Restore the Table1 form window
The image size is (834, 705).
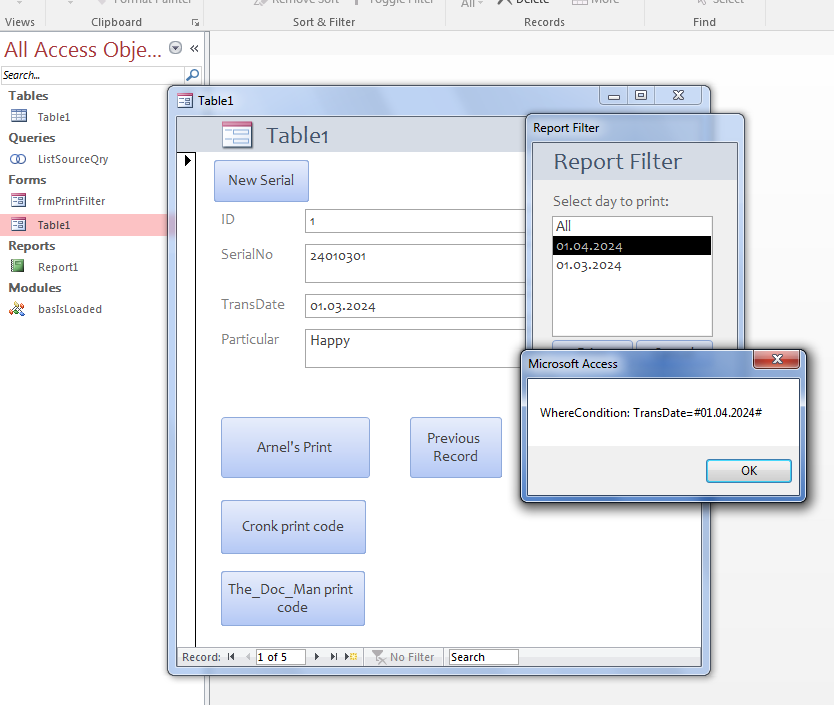coord(641,96)
